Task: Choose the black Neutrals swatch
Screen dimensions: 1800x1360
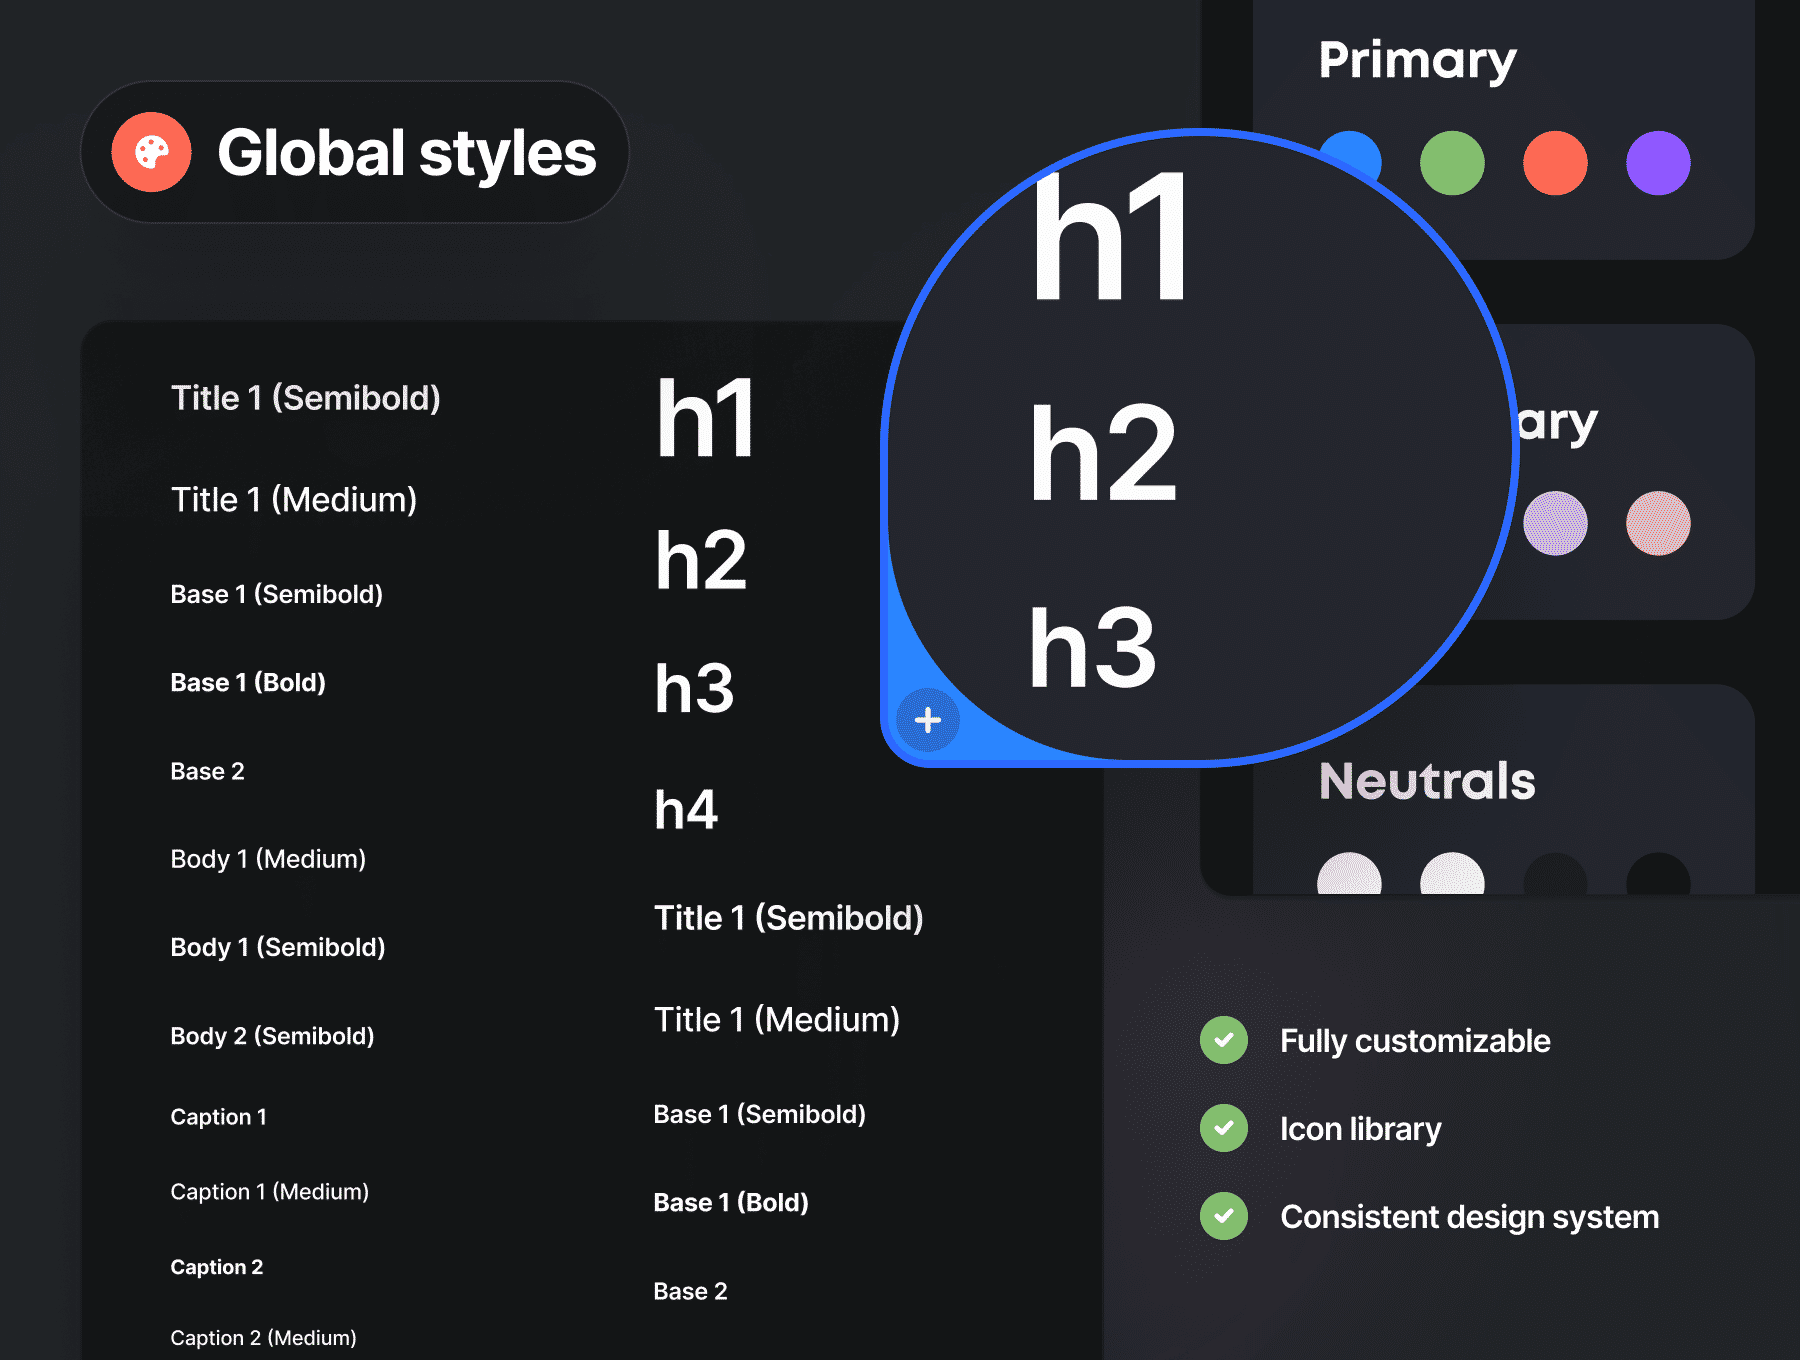Action: 1658,874
